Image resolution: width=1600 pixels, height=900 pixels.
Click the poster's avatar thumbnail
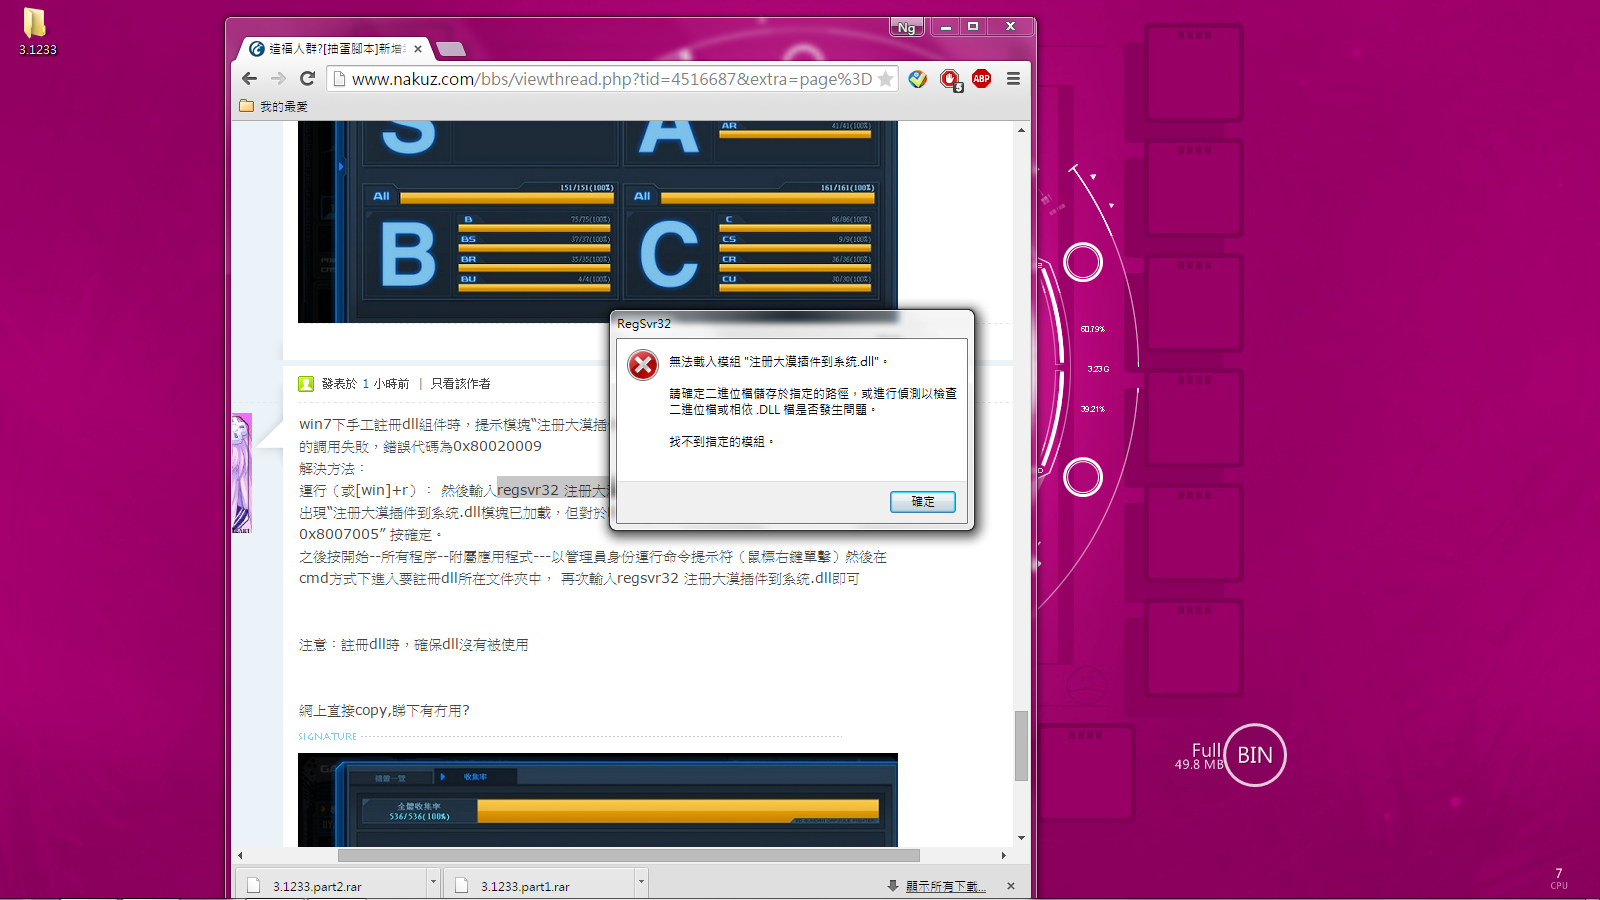[x=241, y=473]
